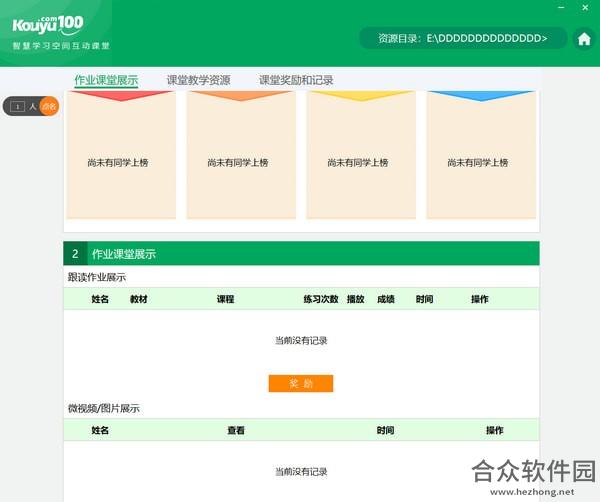Open the 课堂教学资源 tab

coord(198,80)
